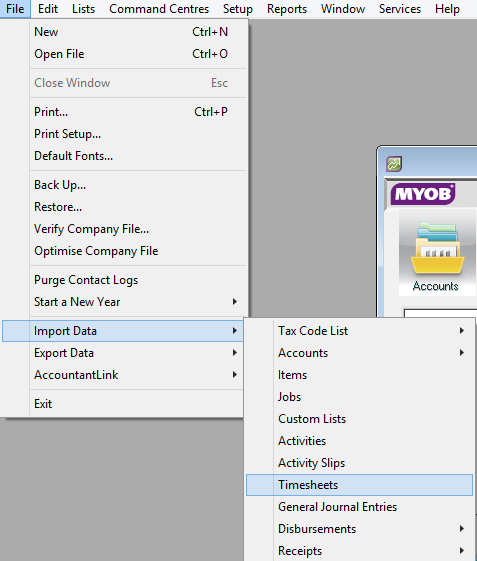Screen dimensions: 477x561
Task: Expand the Export Data submenu
Action: (x=136, y=353)
